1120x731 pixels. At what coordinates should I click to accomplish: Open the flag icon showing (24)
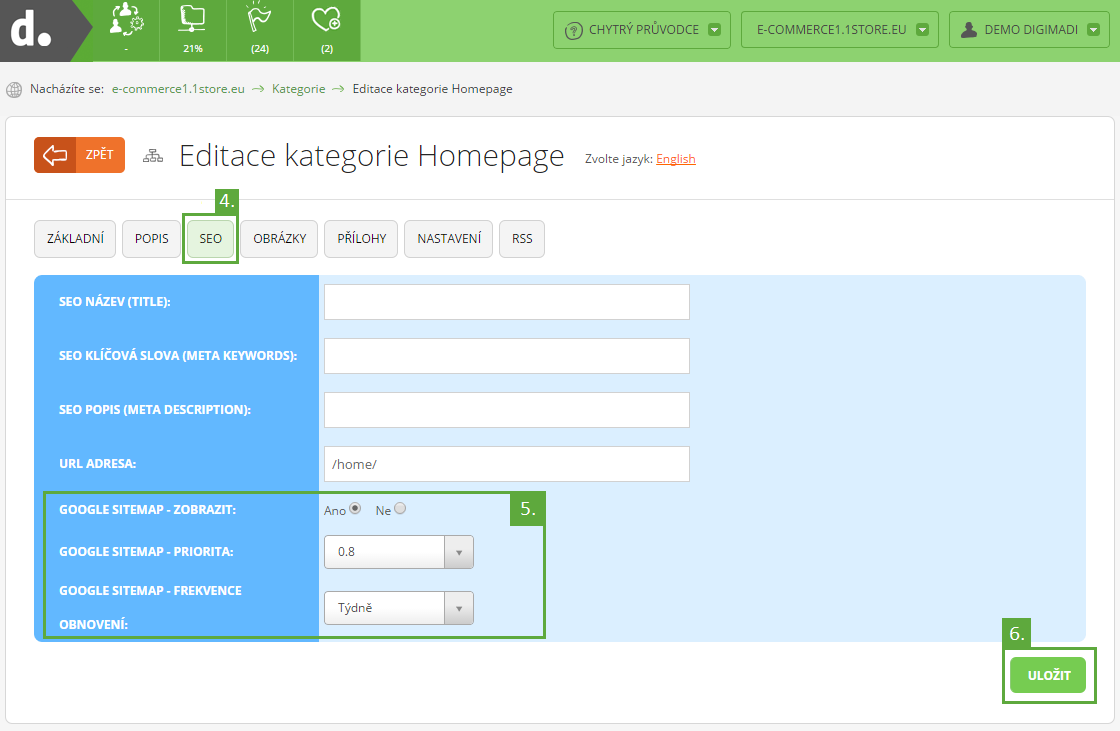259,19
